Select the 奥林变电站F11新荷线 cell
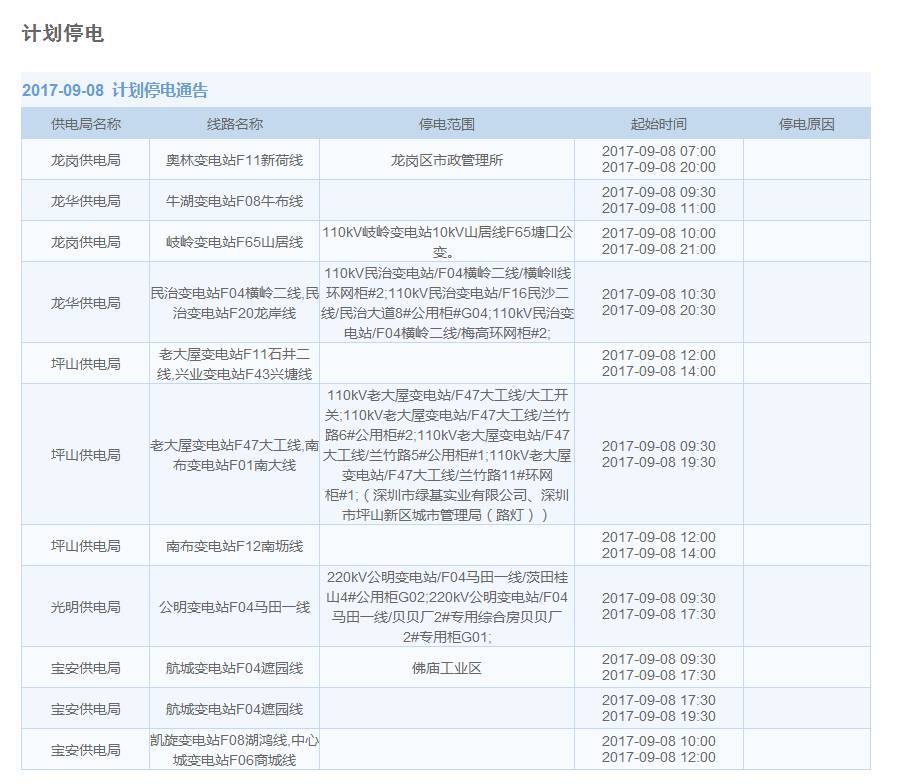The height and width of the screenshot is (784, 900). tap(235, 160)
